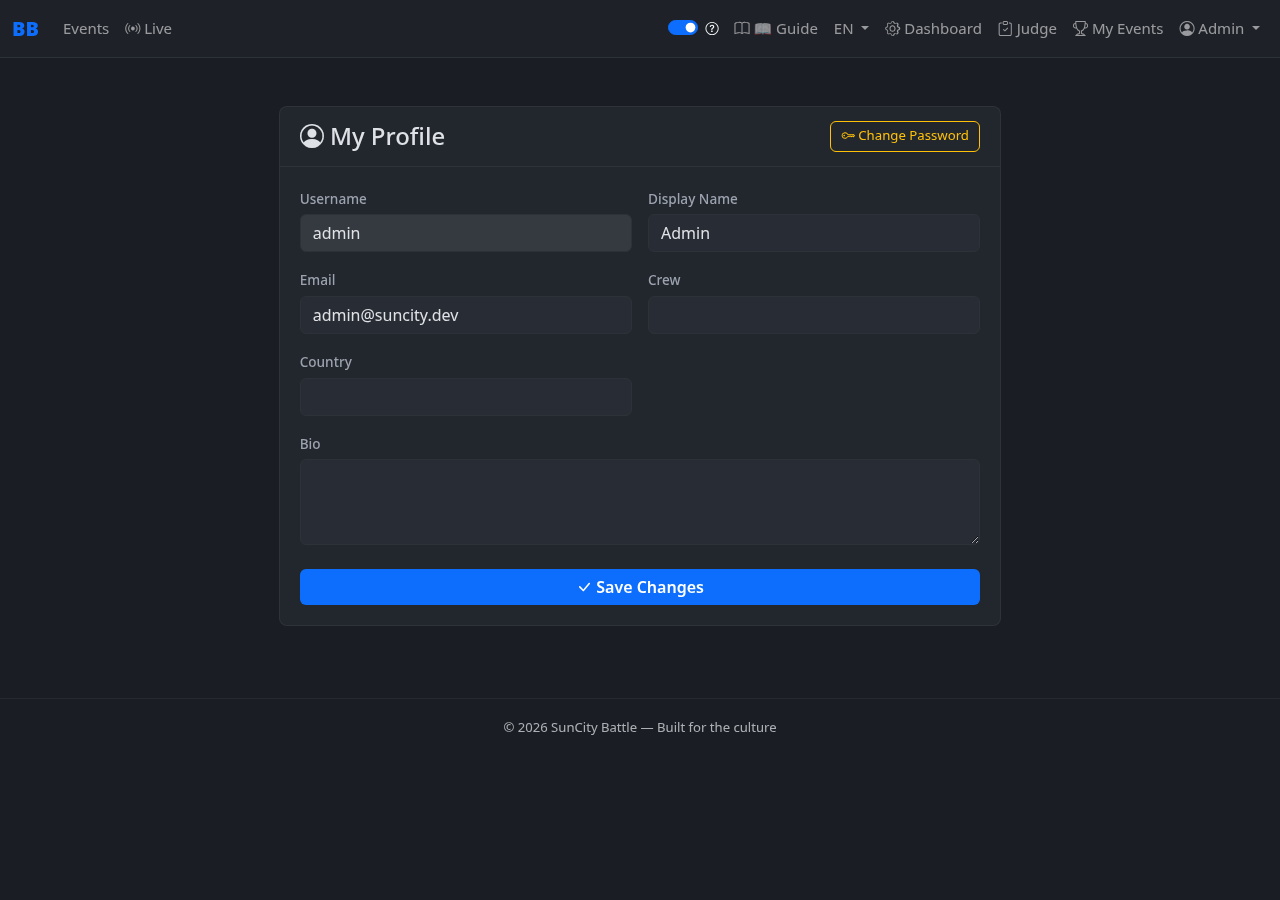This screenshot has height=900, width=1280.
Task: Open the Judge page
Action: coord(1027,29)
